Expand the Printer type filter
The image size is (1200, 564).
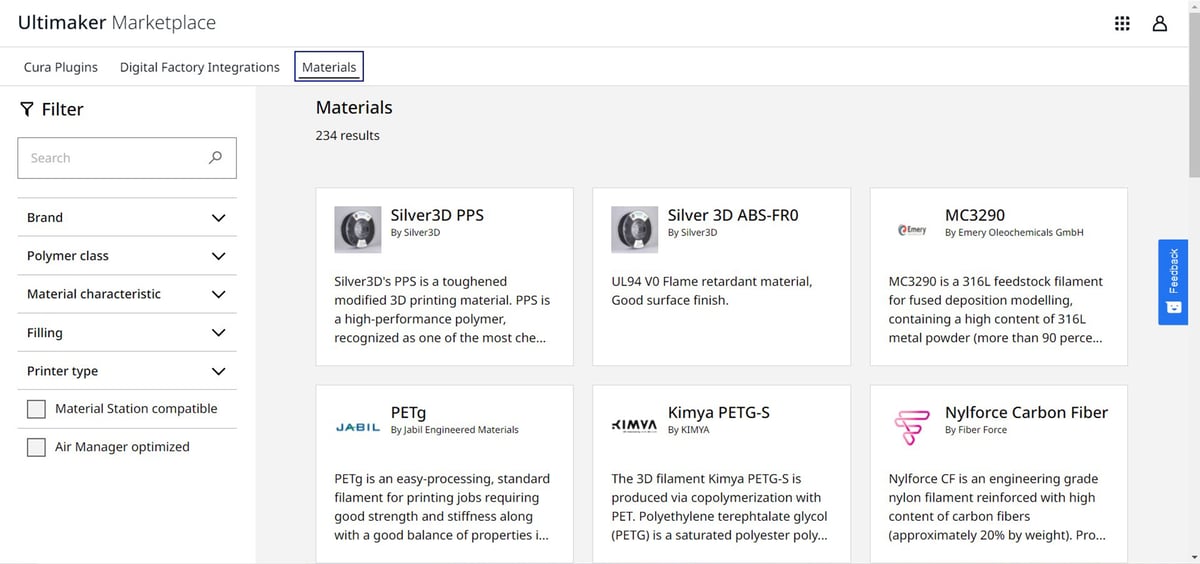127,371
